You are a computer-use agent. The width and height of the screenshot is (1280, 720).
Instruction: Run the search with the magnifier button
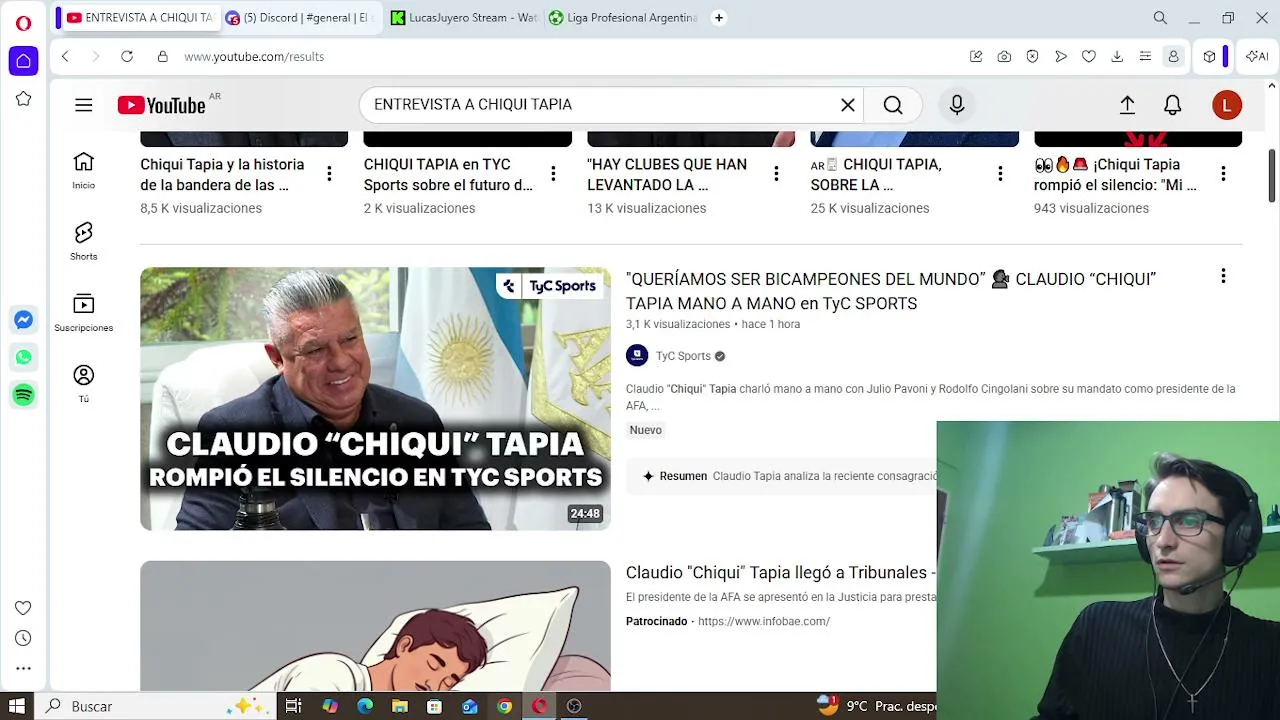pyautogui.click(x=893, y=105)
